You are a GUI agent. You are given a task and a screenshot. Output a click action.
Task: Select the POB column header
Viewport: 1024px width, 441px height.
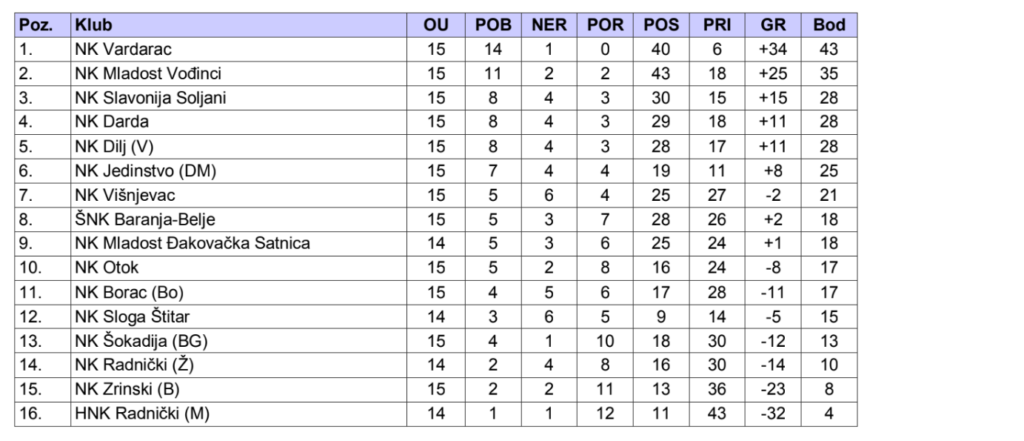point(492,25)
